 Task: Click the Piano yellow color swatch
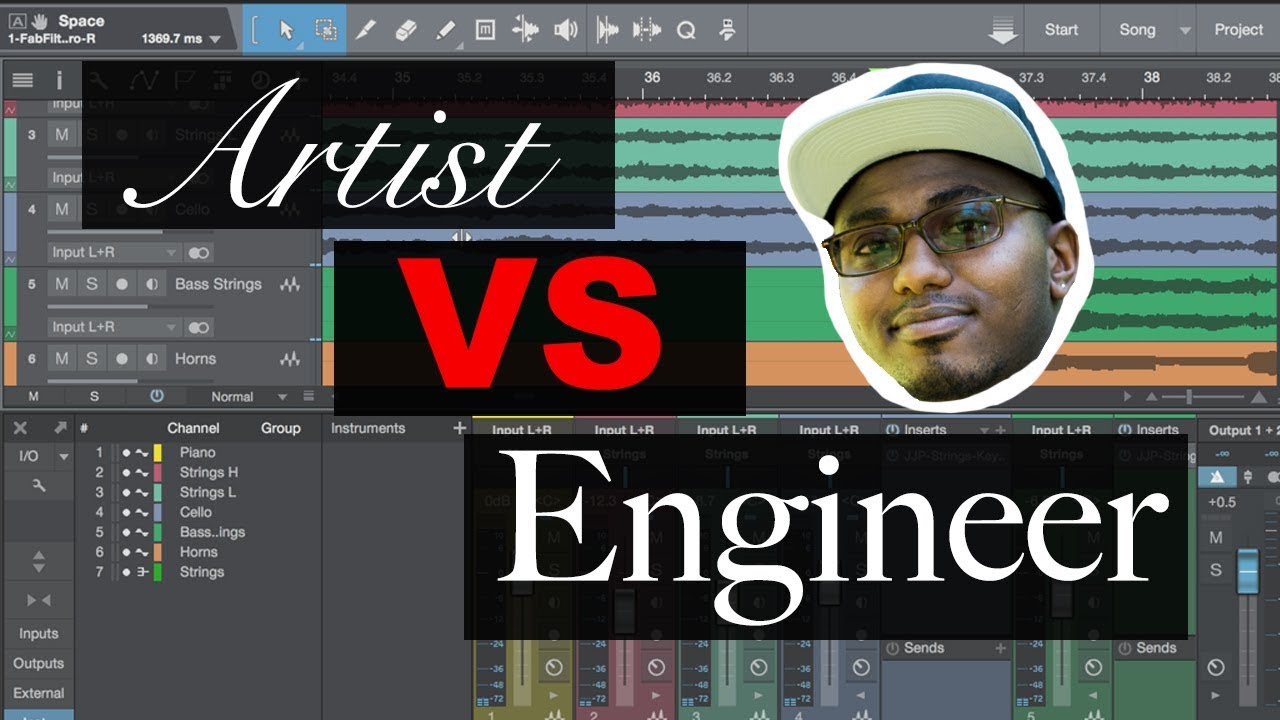pos(157,452)
